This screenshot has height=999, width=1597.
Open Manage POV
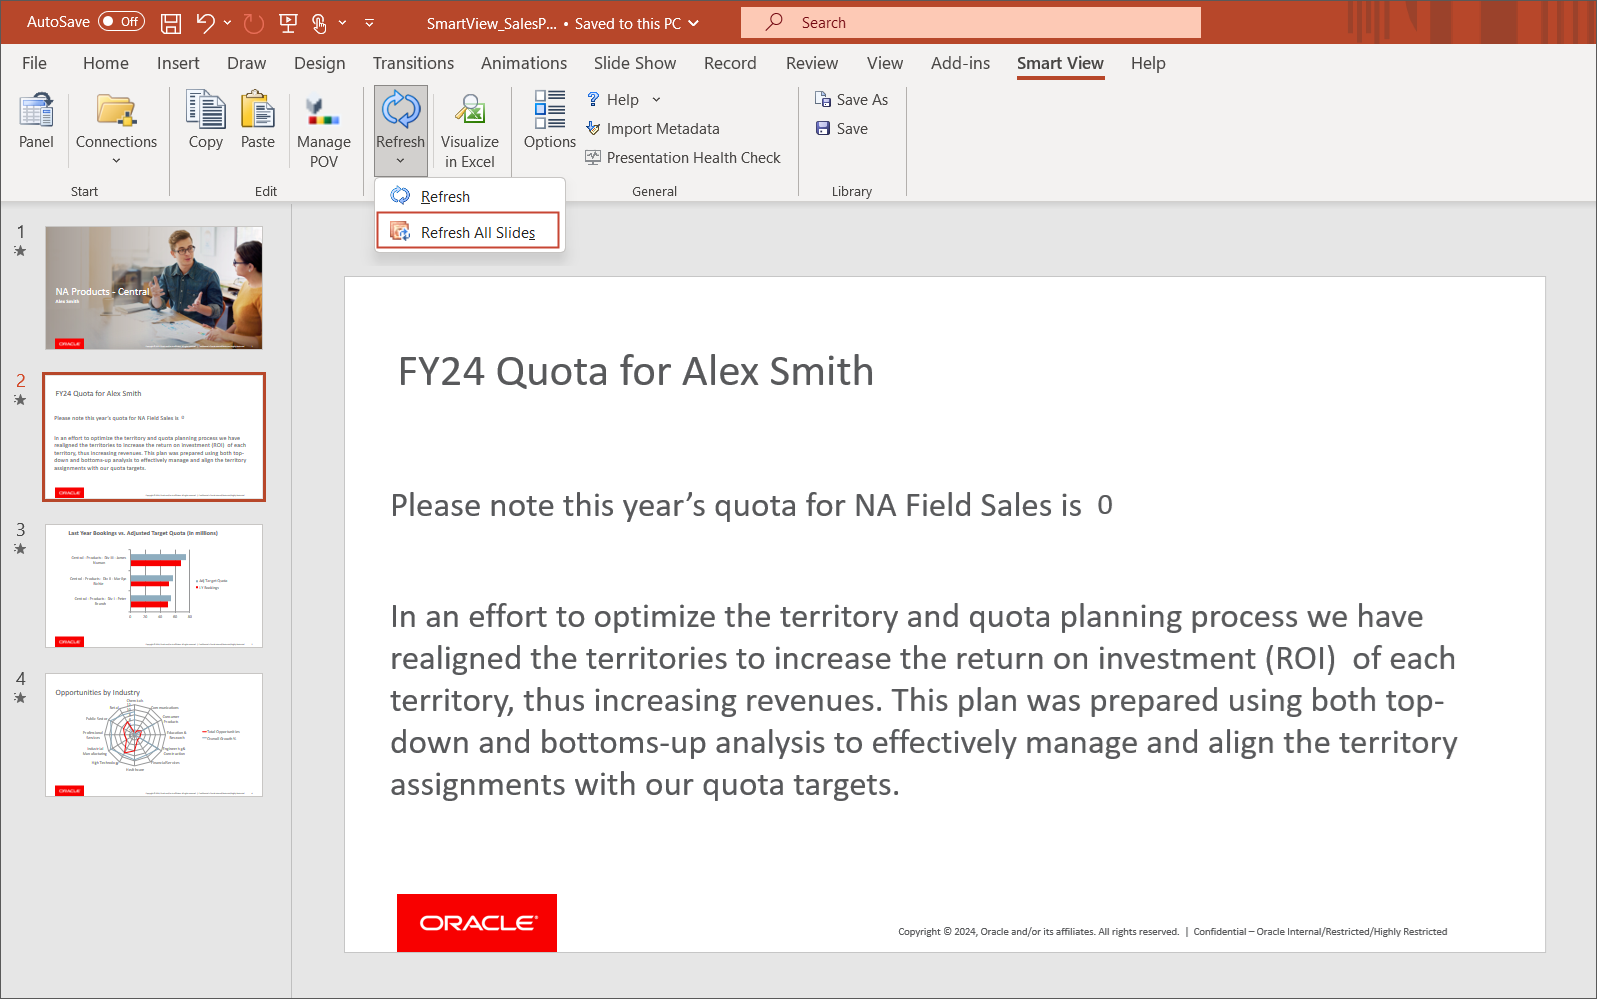click(323, 132)
